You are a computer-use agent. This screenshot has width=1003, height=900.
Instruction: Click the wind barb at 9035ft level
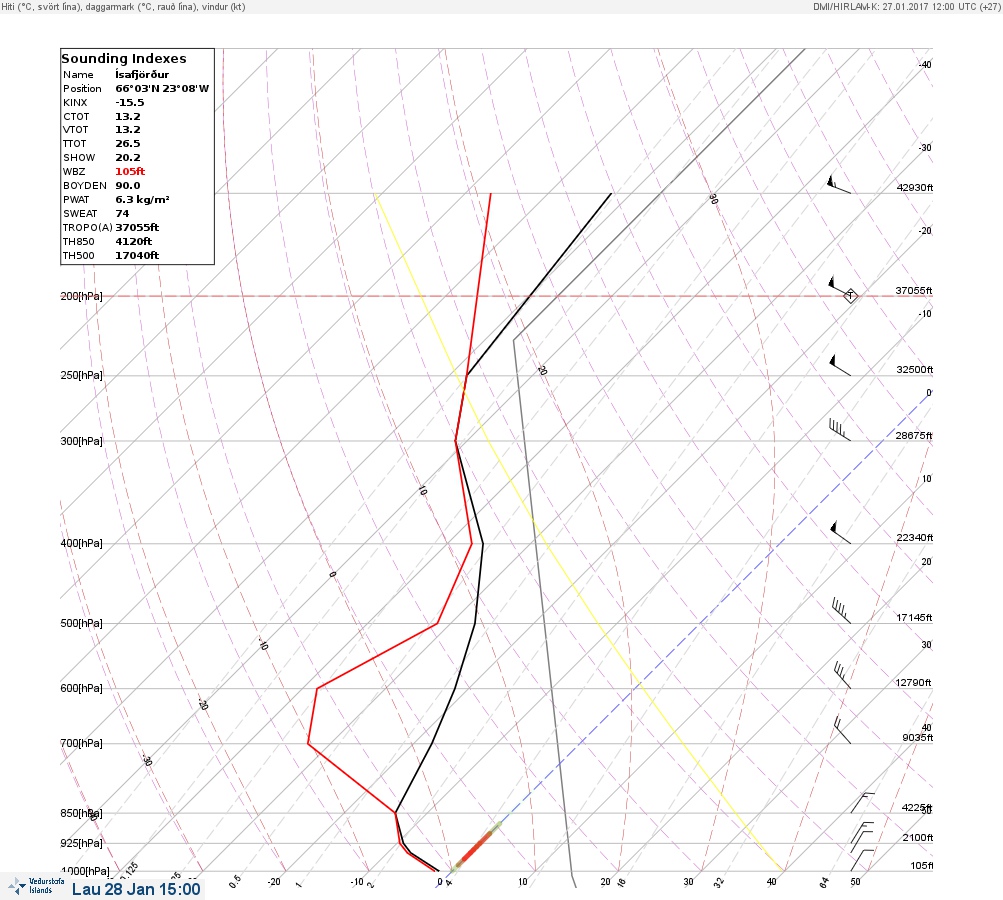click(842, 730)
